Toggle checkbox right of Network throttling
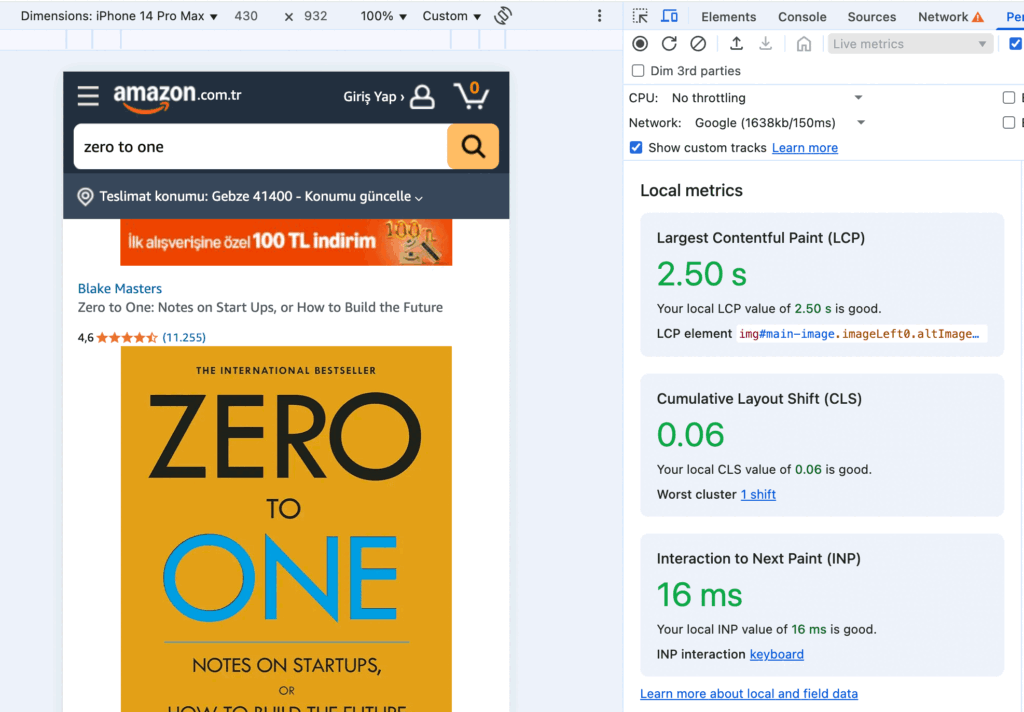Image resolution: width=1024 pixels, height=712 pixels. point(1009,123)
